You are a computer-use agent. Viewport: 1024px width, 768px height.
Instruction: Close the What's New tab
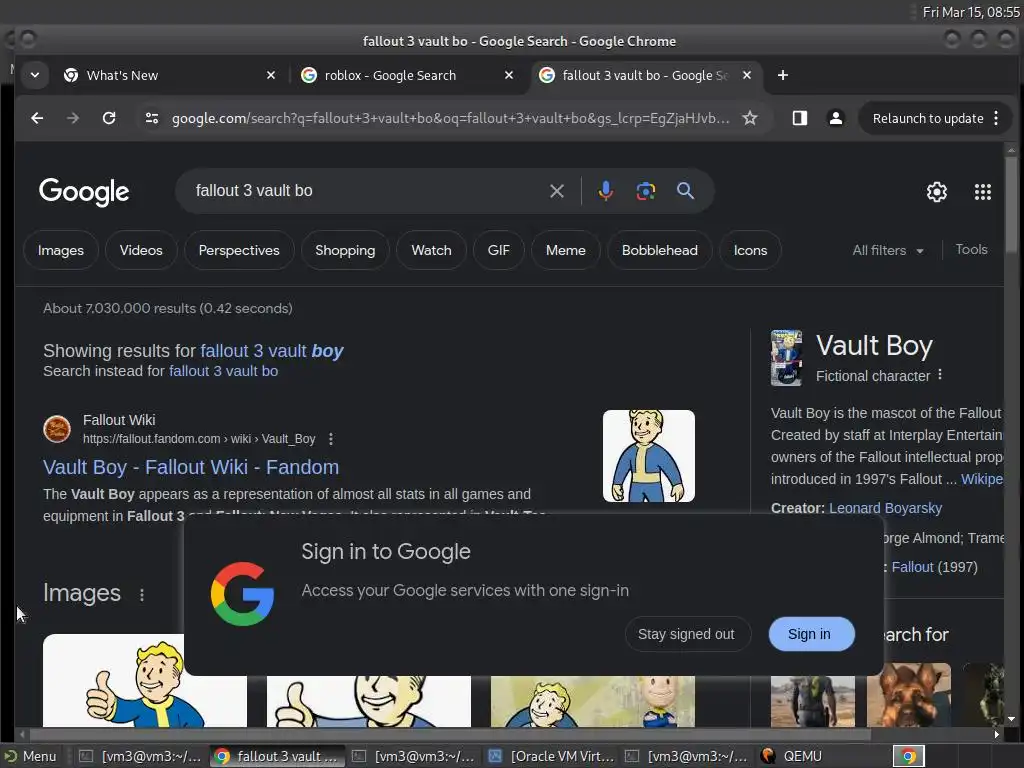(x=271, y=75)
